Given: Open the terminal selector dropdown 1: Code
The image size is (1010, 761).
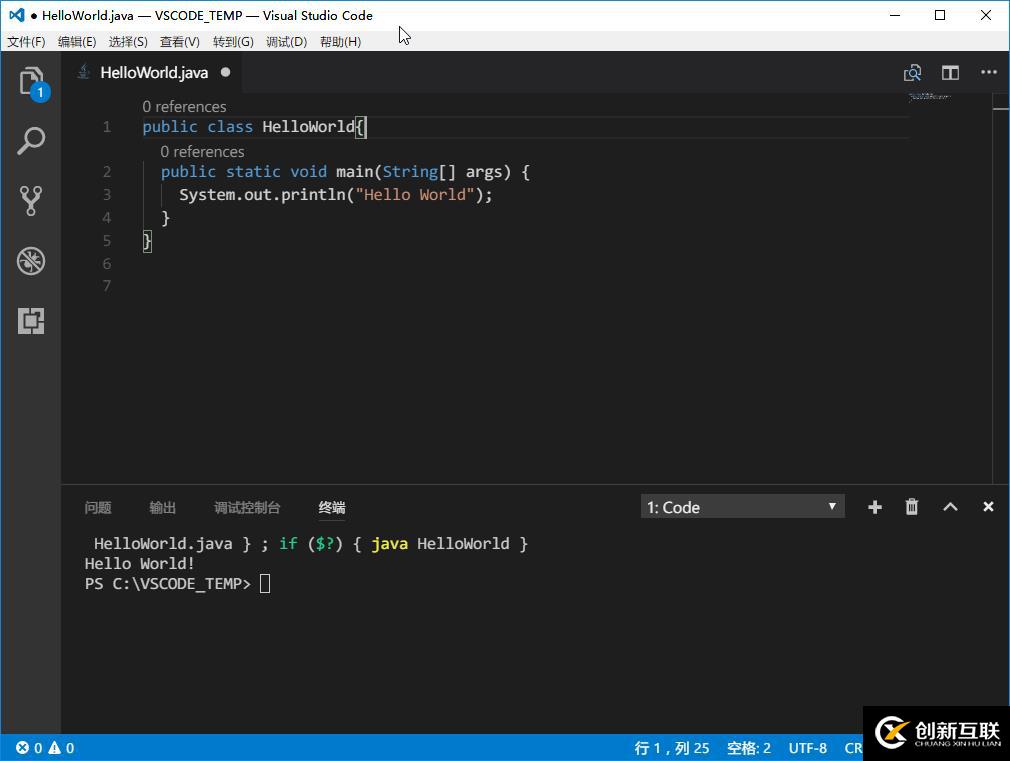Looking at the screenshot, I should (742, 506).
